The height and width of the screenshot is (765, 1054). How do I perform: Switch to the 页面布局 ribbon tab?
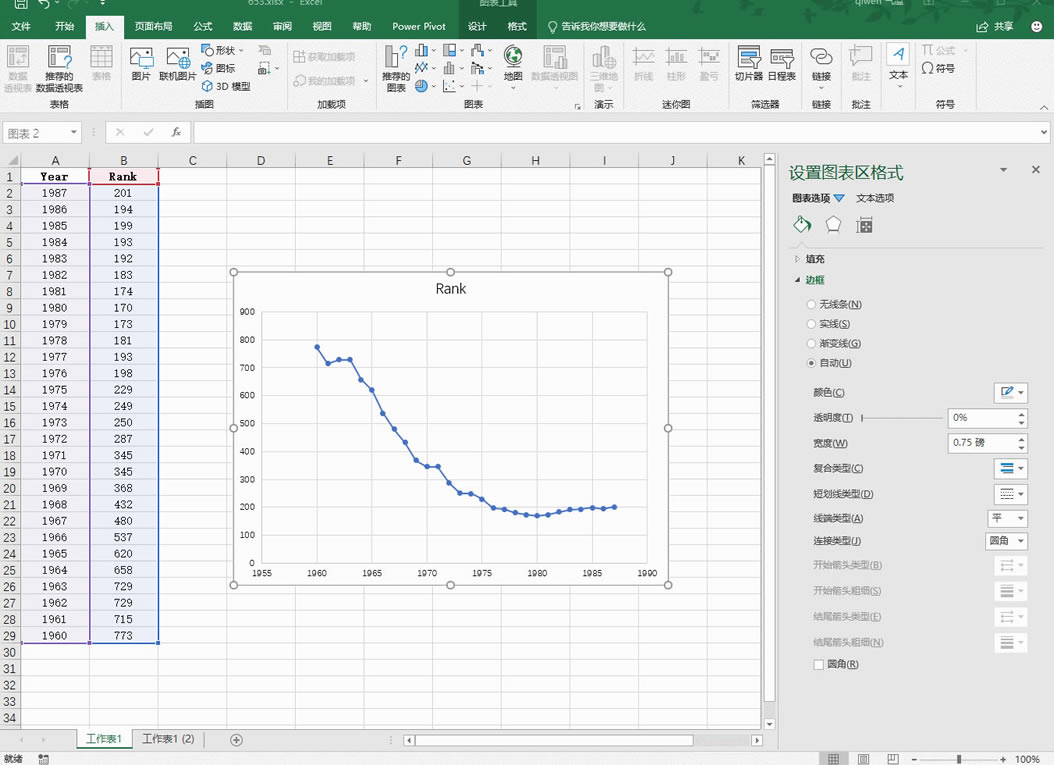click(152, 26)
